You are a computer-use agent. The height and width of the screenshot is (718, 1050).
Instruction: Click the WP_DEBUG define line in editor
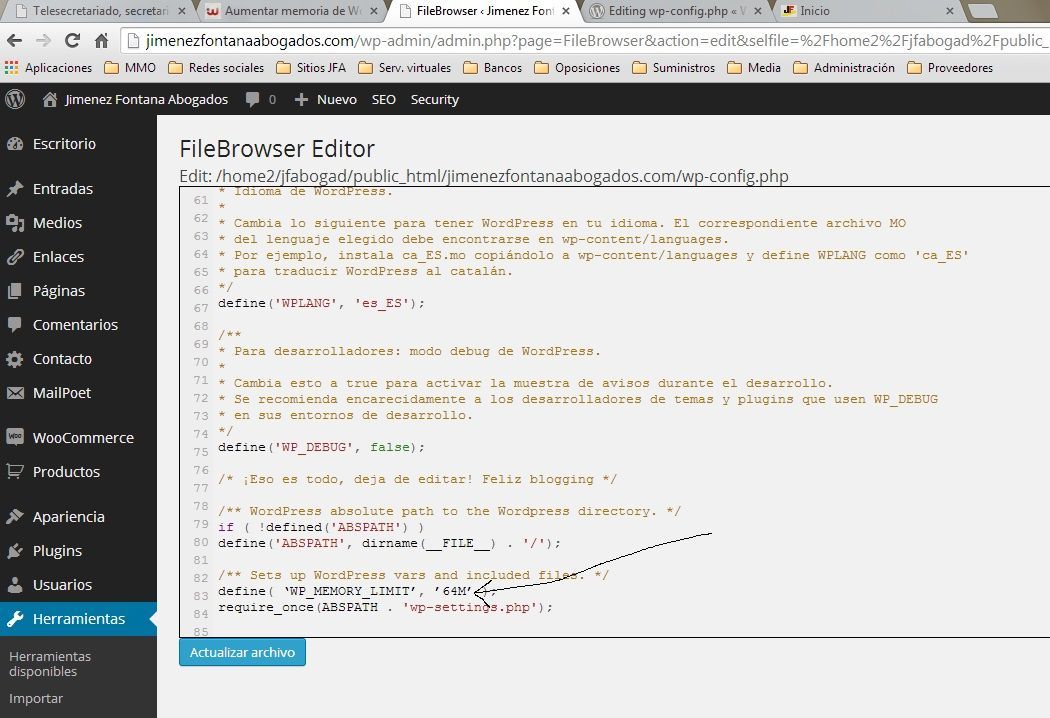pos(321,447)
